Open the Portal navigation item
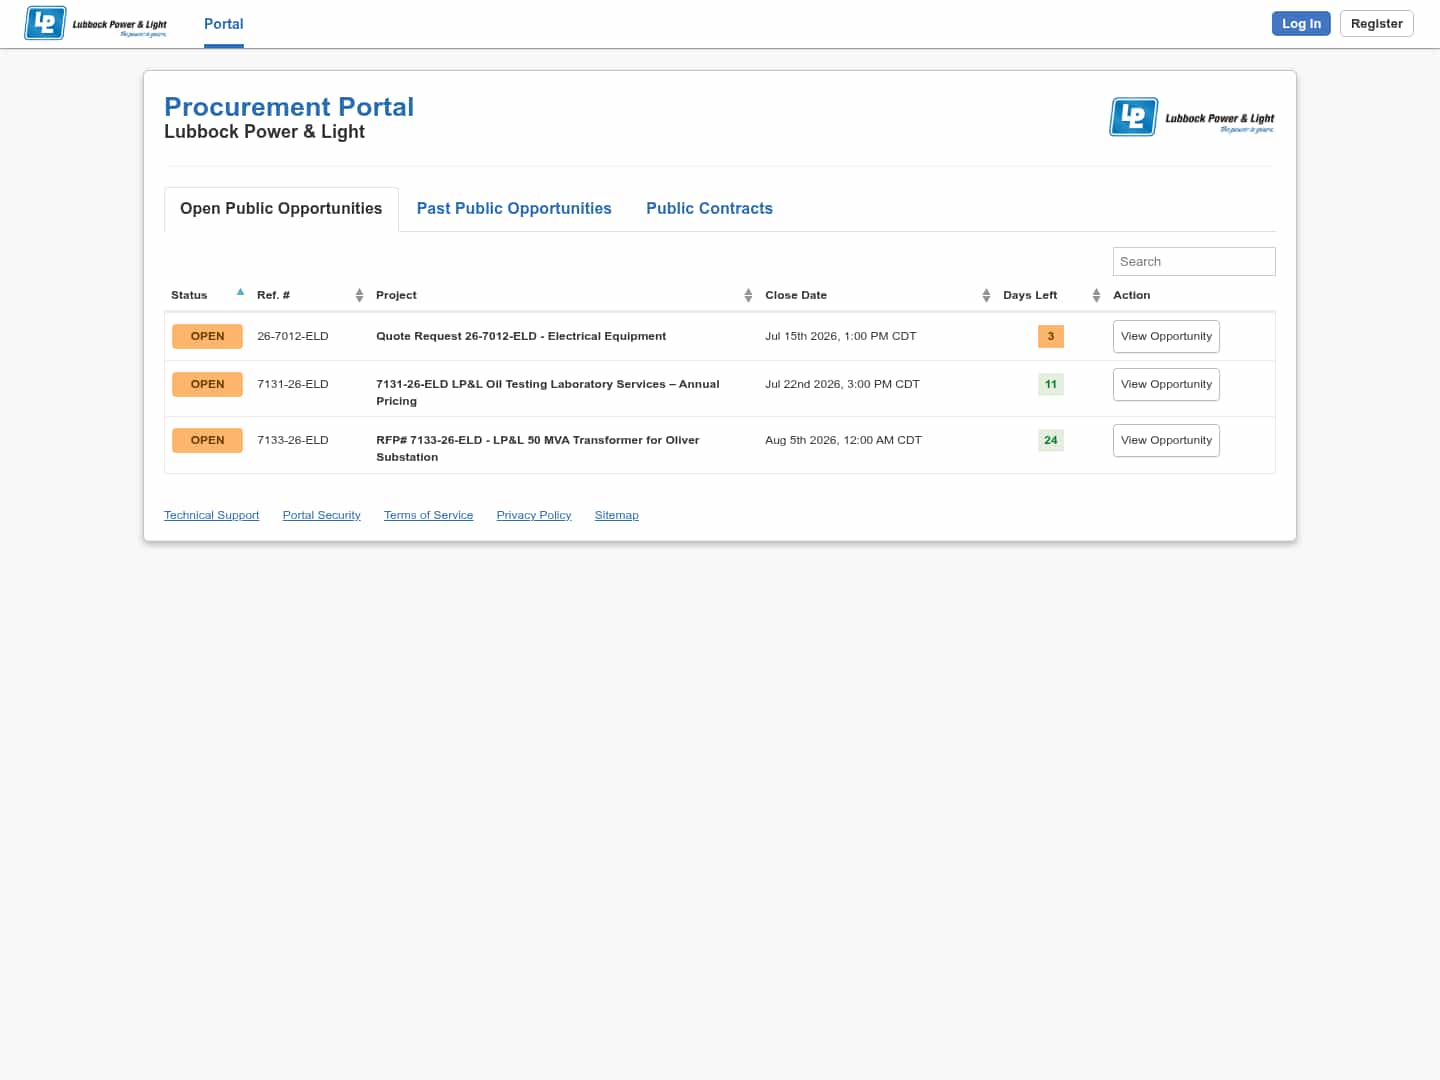Viewport: 1440px width, 1080px height. point(224,24)
